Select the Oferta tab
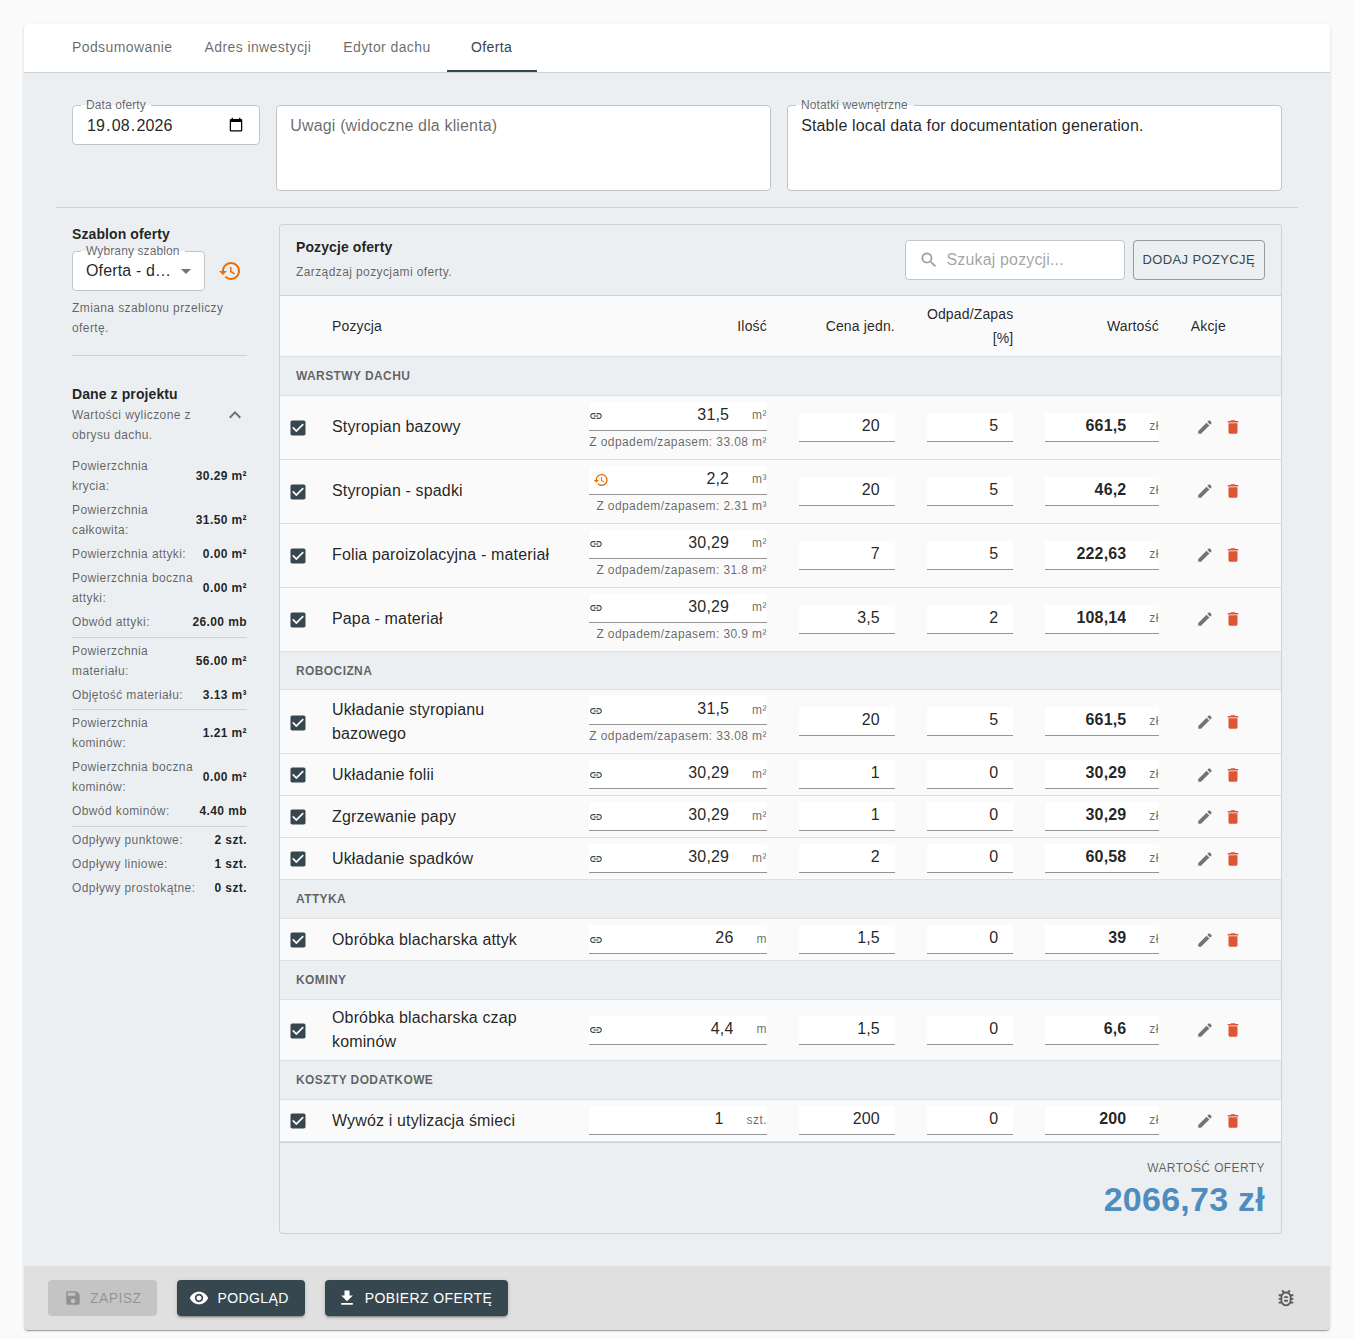 492,47
